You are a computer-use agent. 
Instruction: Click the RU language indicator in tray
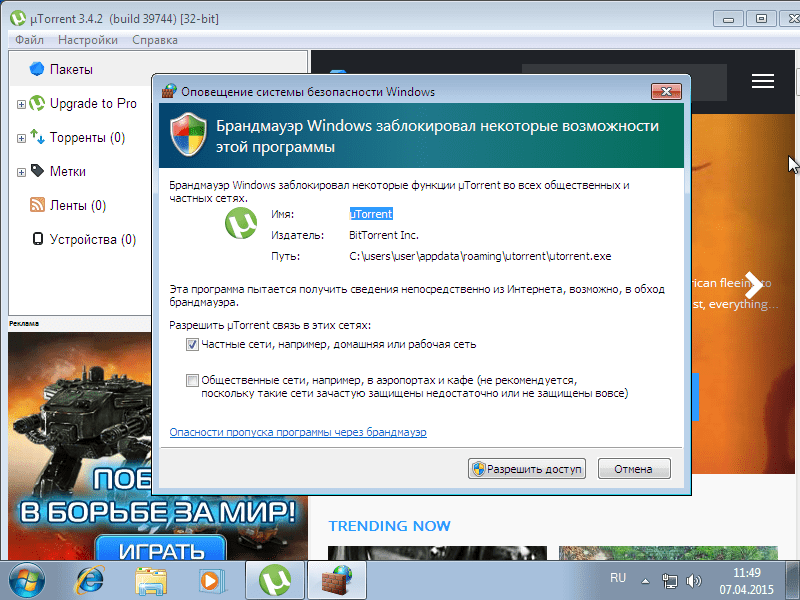(618, 578)
